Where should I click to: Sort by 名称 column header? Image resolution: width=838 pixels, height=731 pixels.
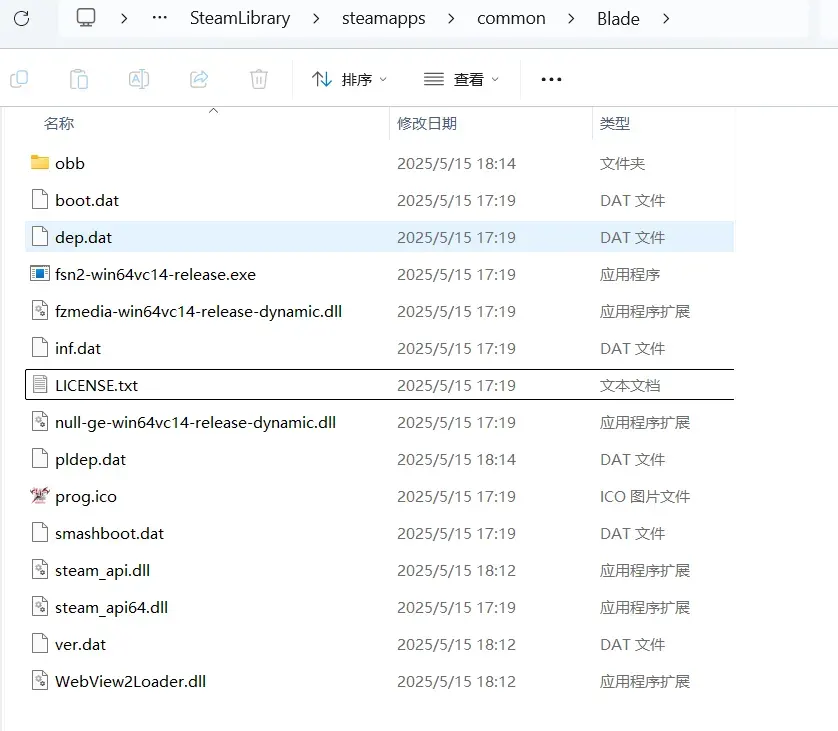[59, 123]
